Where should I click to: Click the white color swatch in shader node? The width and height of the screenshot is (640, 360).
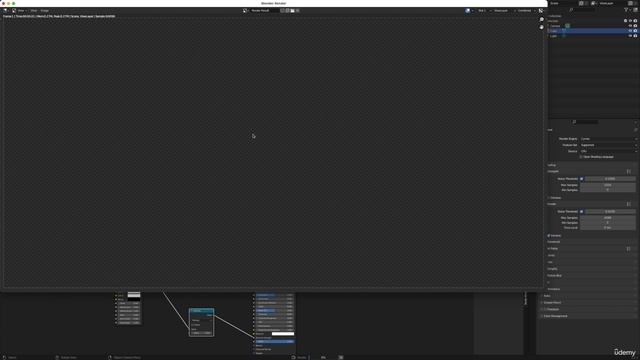tap(283, 334)
